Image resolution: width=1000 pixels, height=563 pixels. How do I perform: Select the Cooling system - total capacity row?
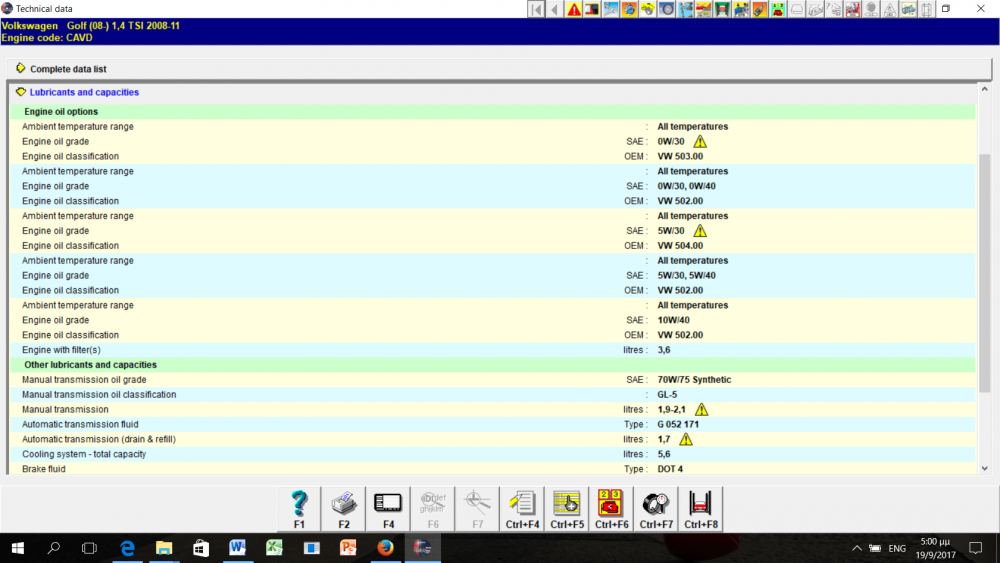(492, 454)
